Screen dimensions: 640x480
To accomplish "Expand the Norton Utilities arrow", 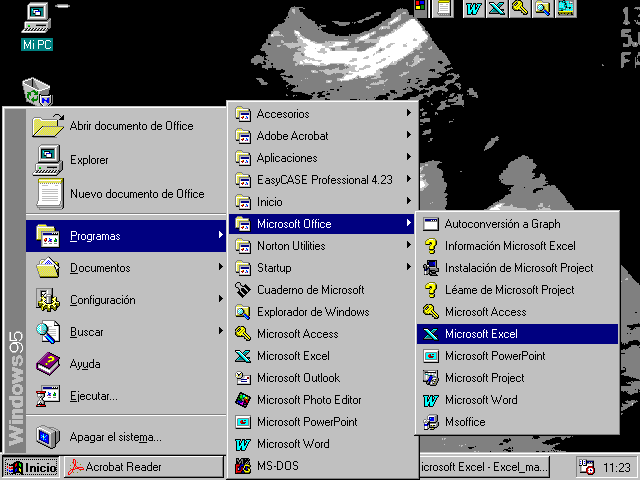I will 409,245.
